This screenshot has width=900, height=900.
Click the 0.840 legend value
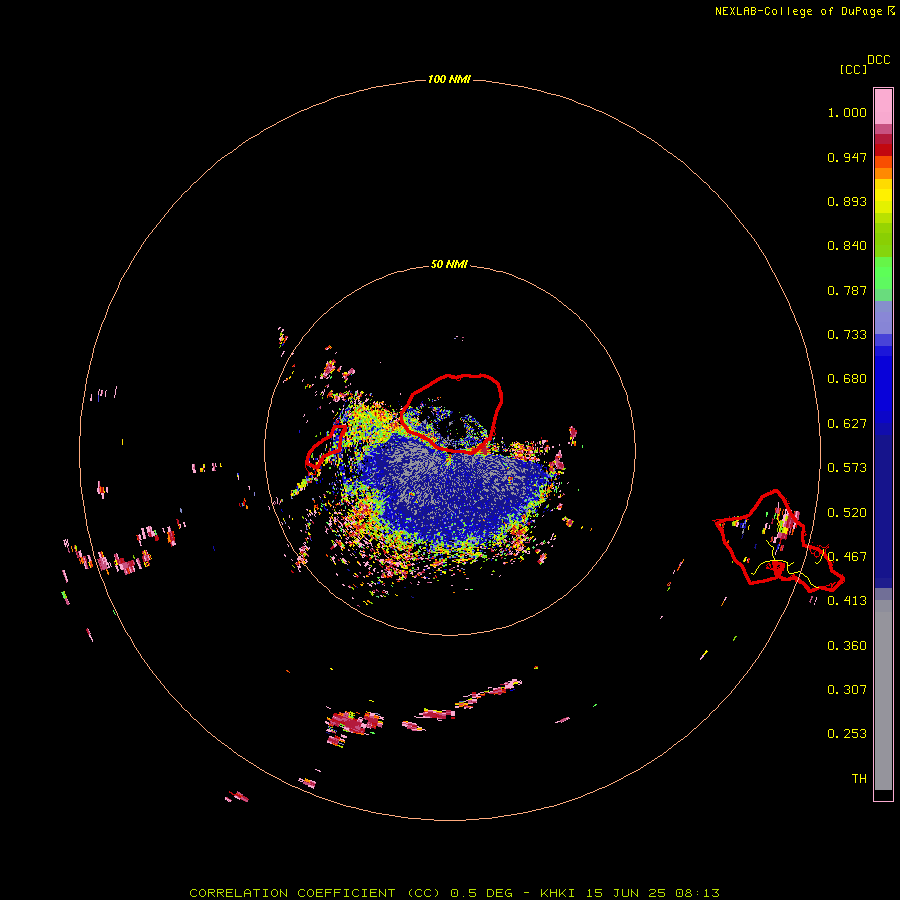point(847,246)
